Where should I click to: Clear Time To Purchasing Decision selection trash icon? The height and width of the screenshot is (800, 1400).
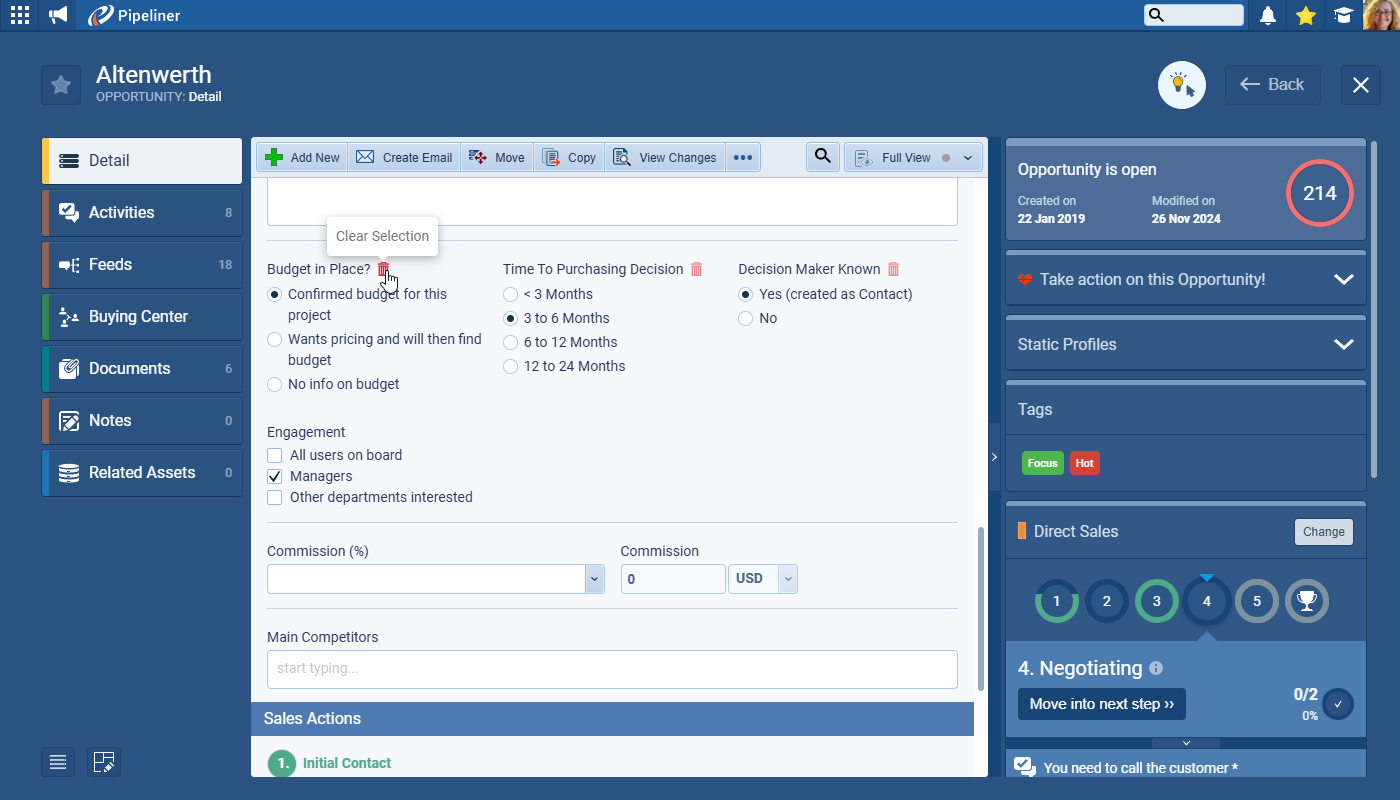pos(697,269)
